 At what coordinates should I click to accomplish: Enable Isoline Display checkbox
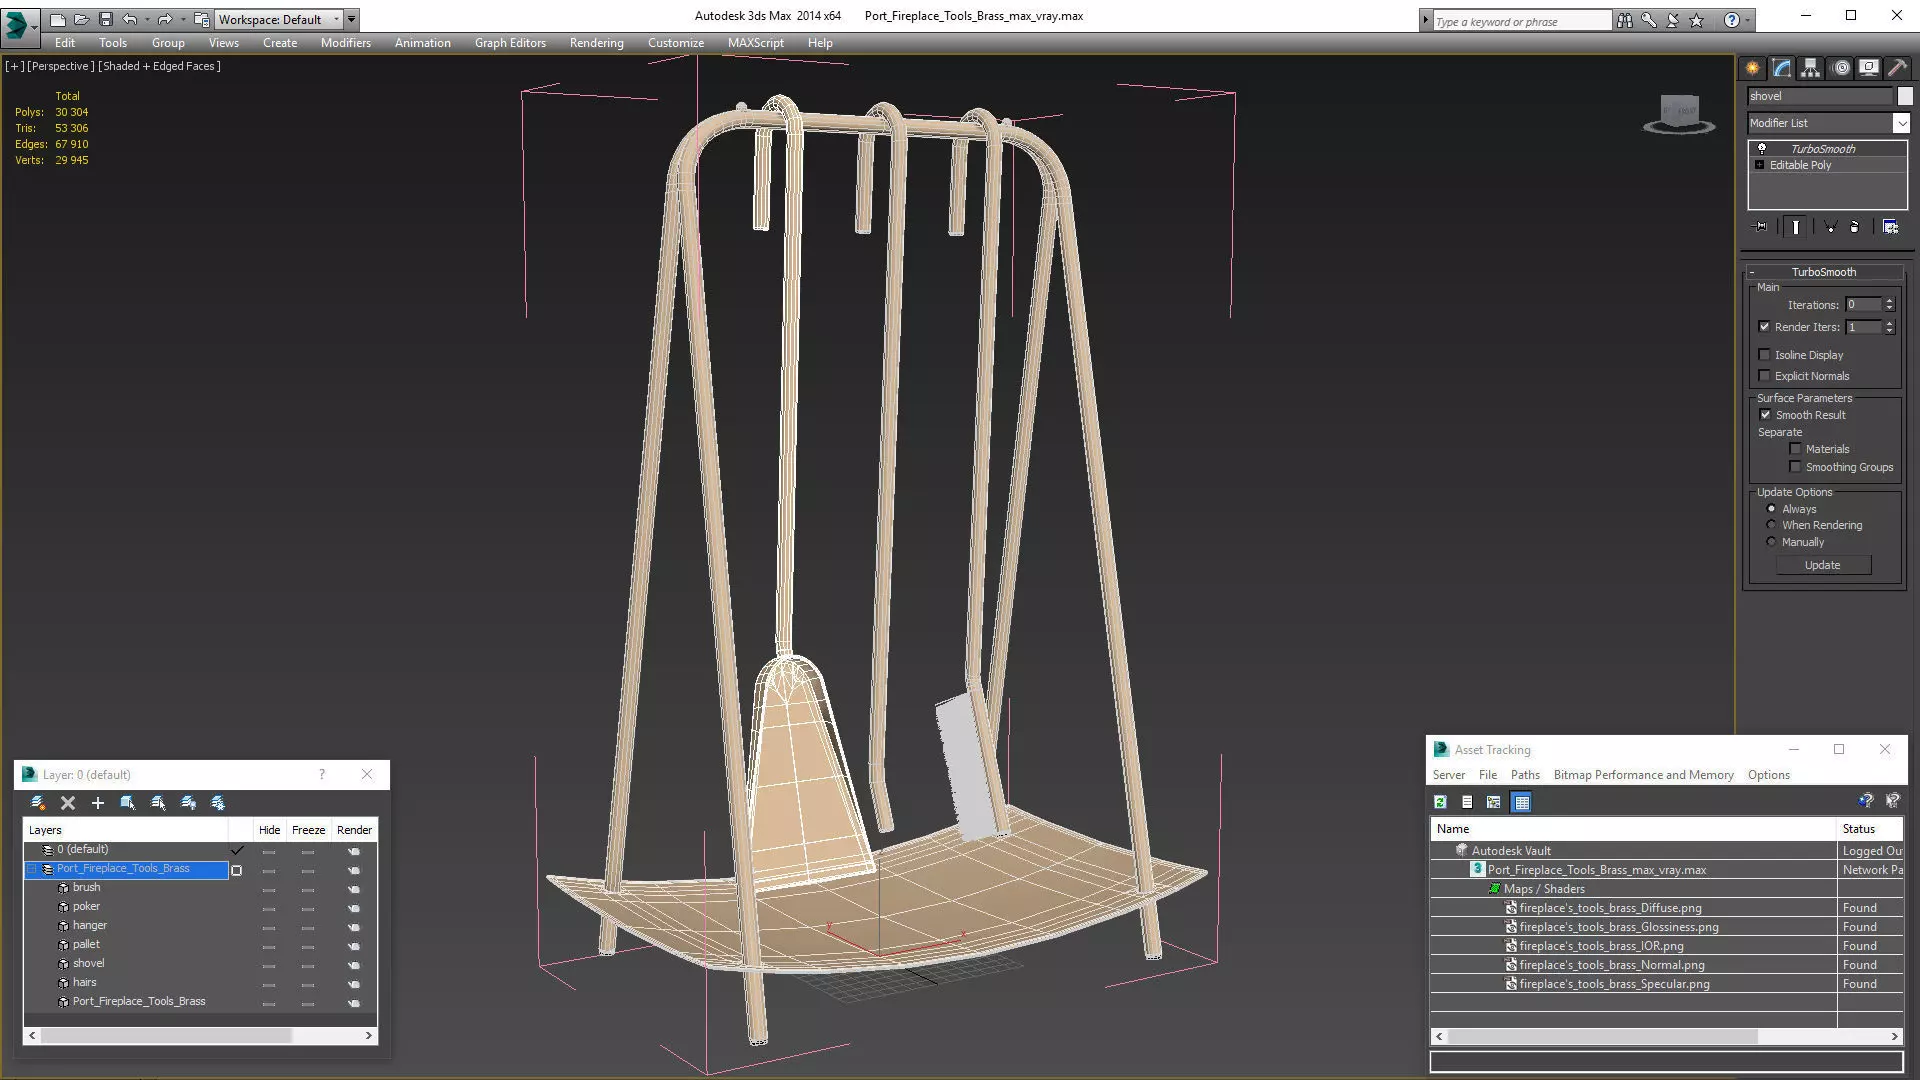[x=1765, y=355]
